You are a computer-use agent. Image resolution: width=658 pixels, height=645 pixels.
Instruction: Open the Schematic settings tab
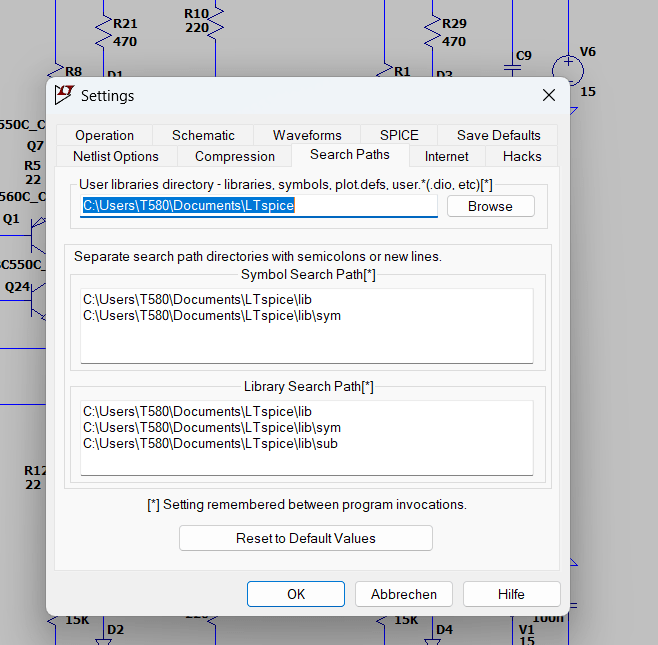coord(203,135)
